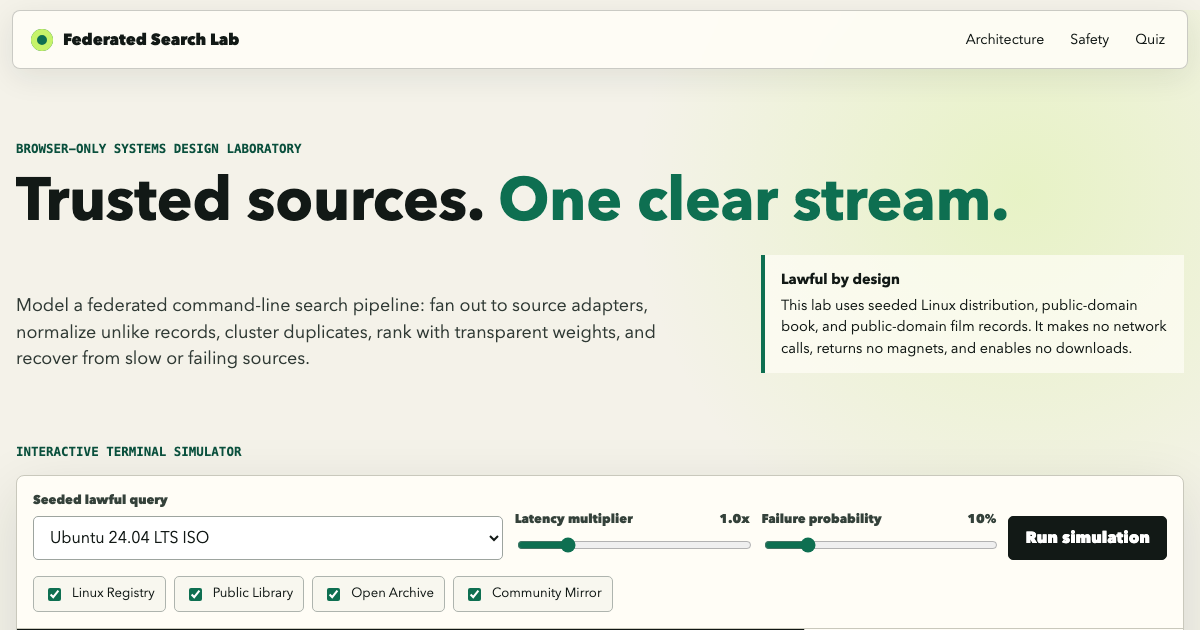The image size is (1200, 630).
Task: Click the 'Latency multiplier' label text
Action: pyautogui.click(x=574, y=519)
